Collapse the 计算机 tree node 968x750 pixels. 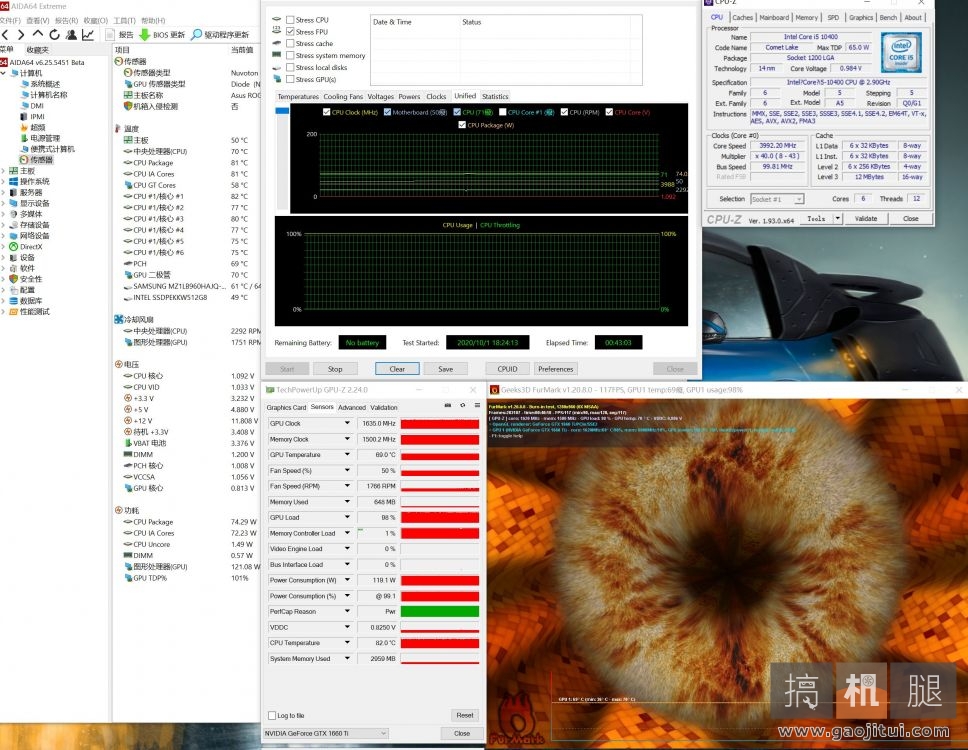(x=4, y=73)
